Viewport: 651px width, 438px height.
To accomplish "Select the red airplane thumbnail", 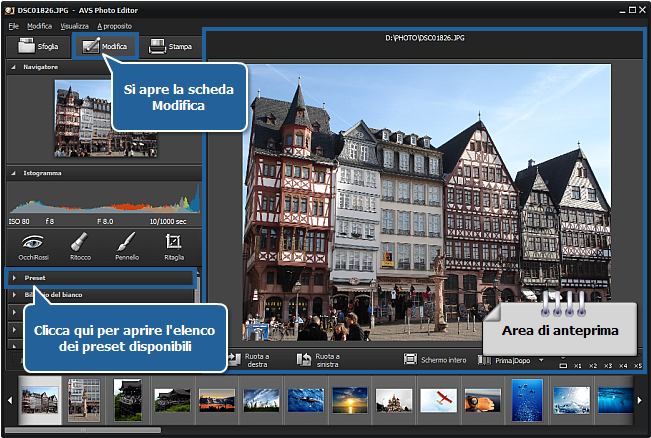I will 438,400.
